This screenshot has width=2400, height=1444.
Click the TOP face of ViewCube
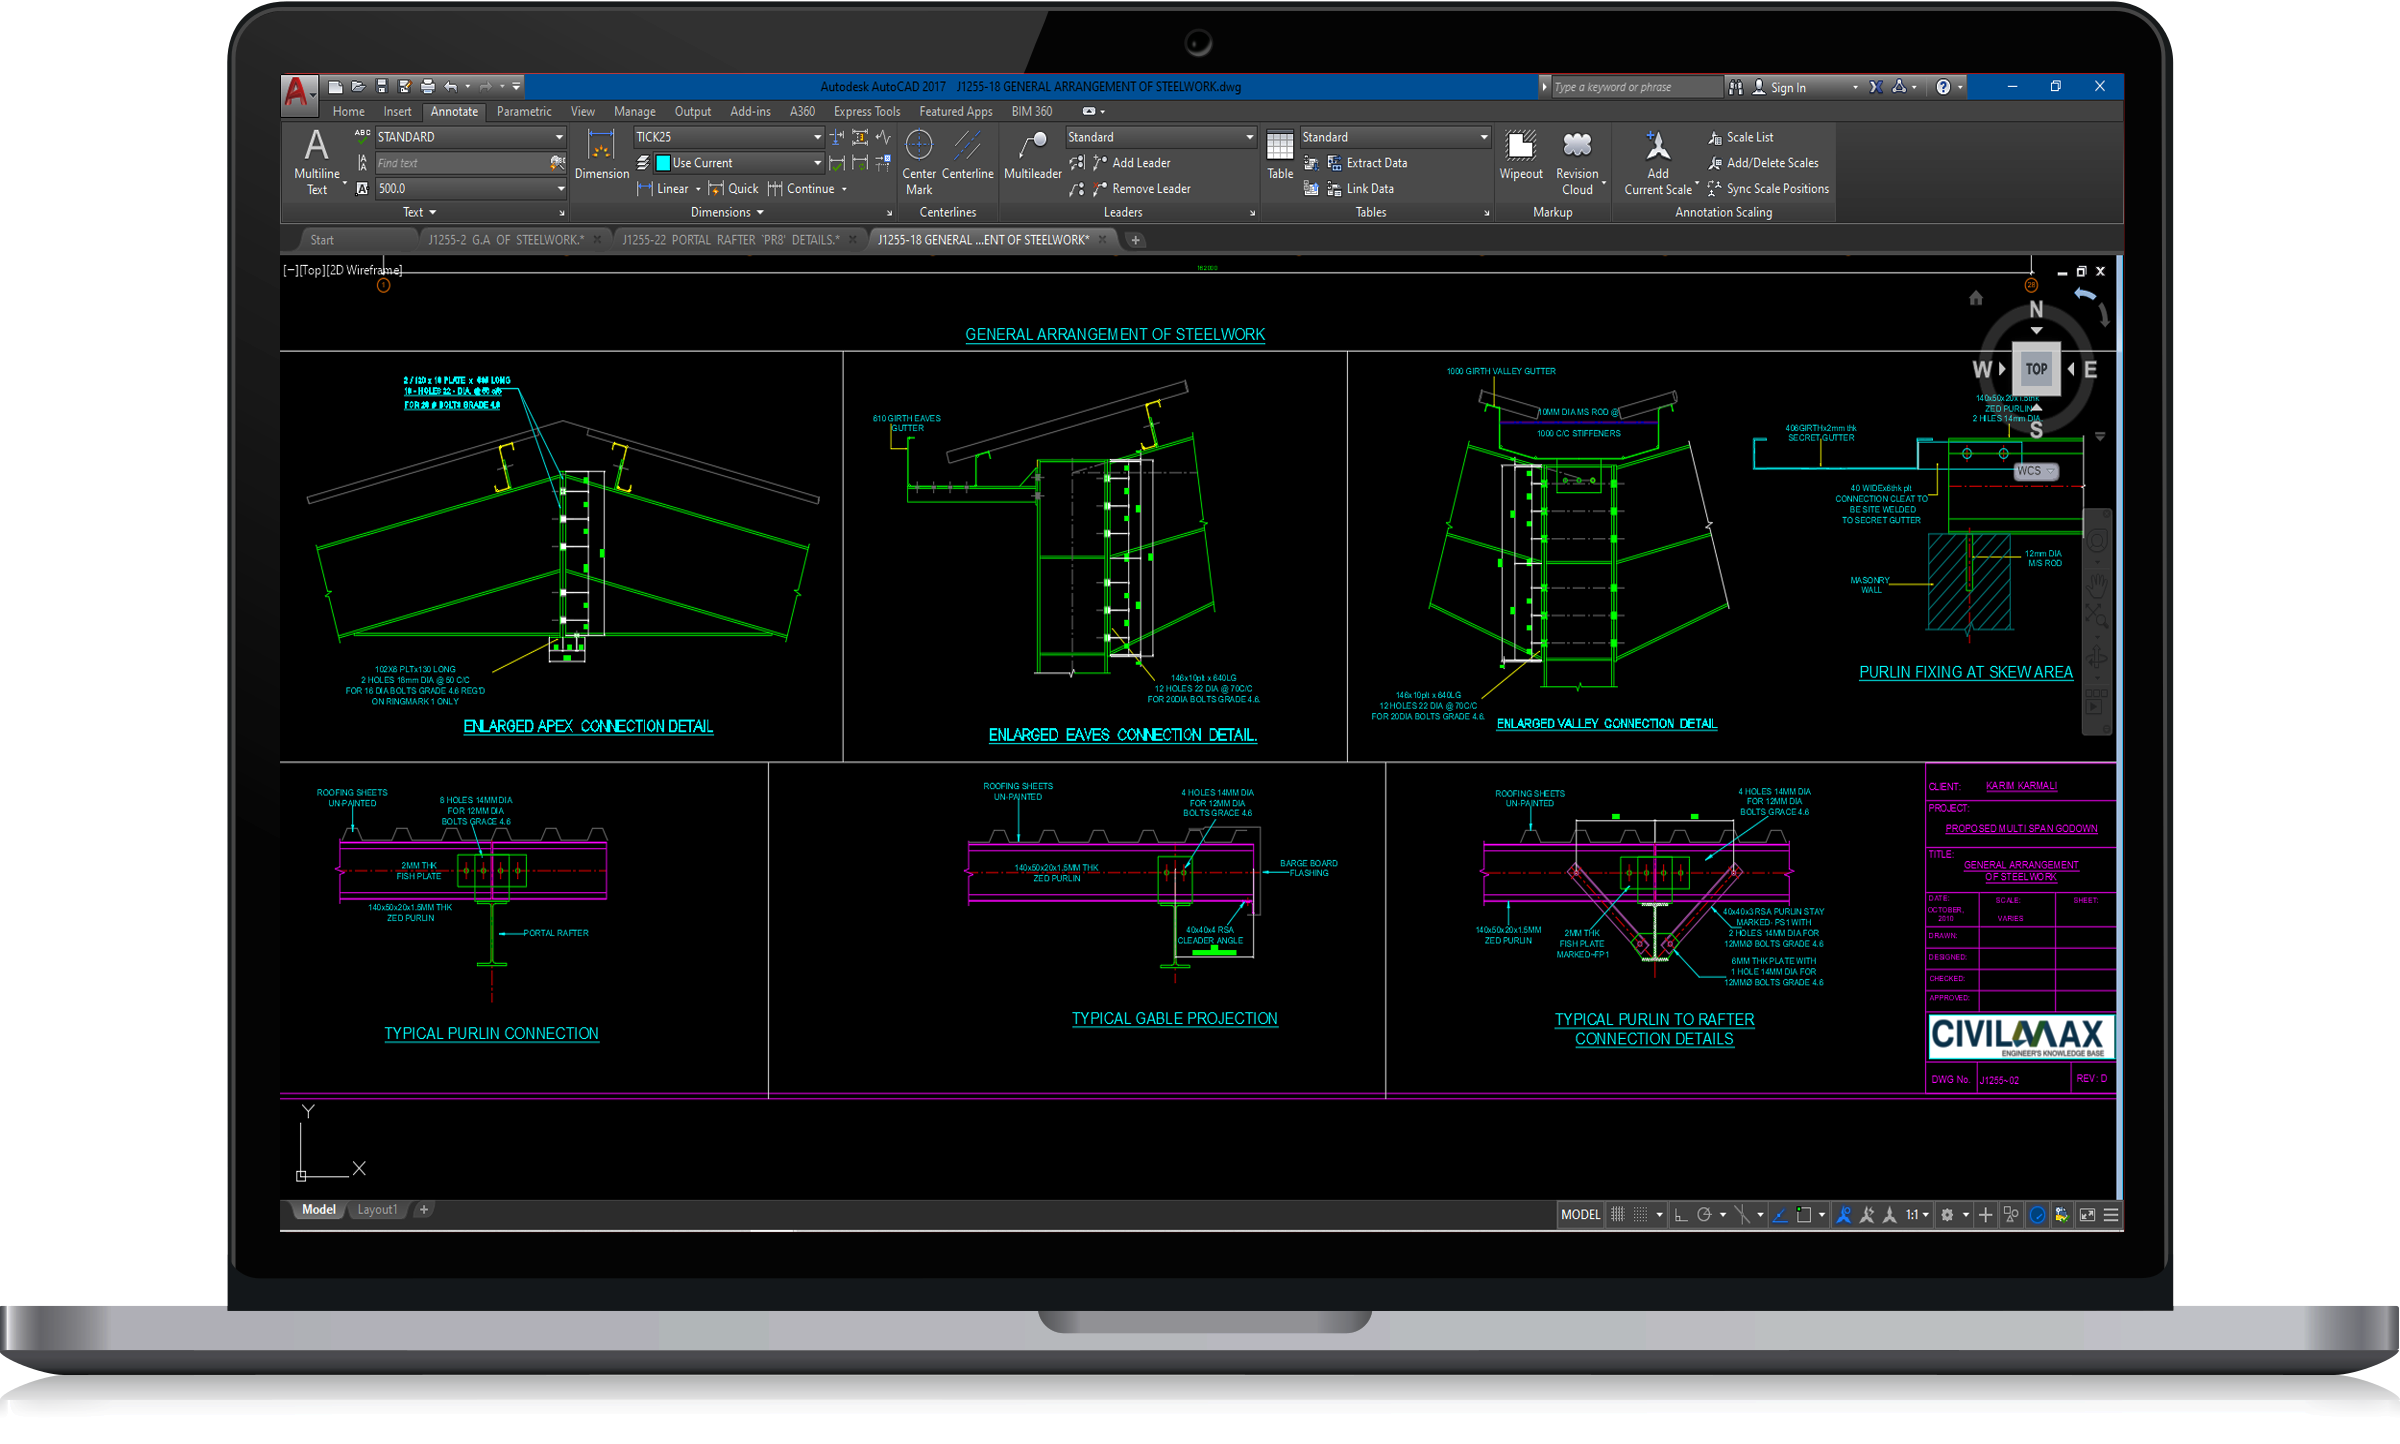tap(2036, 369)
